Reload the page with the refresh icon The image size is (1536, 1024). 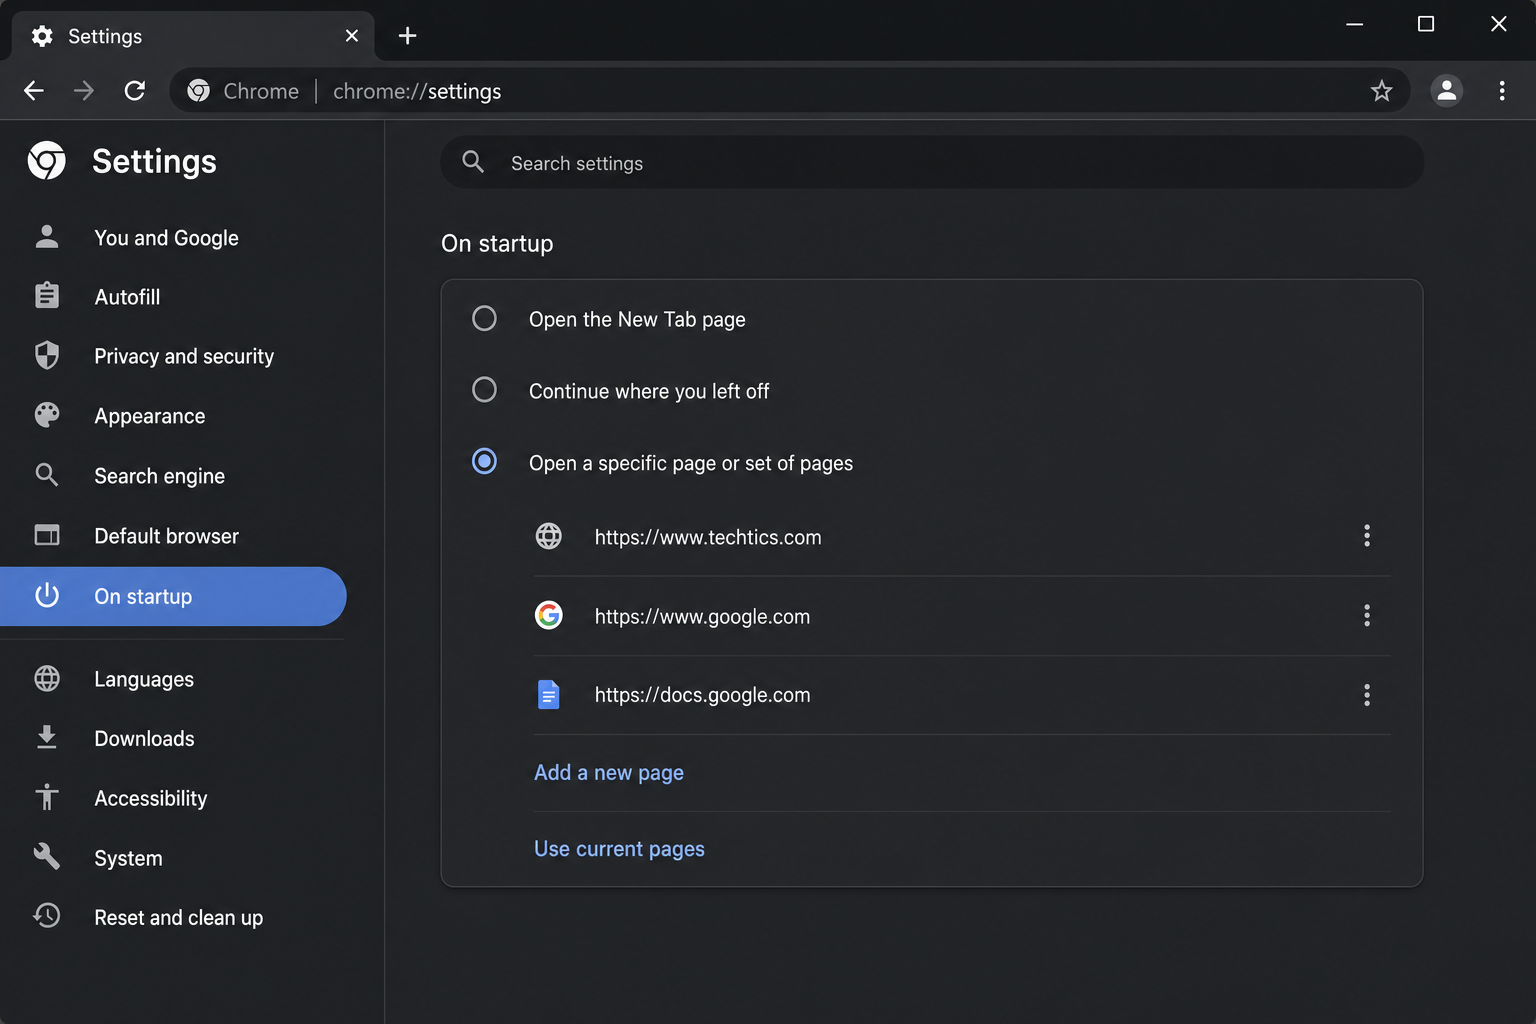coord(135,91)
